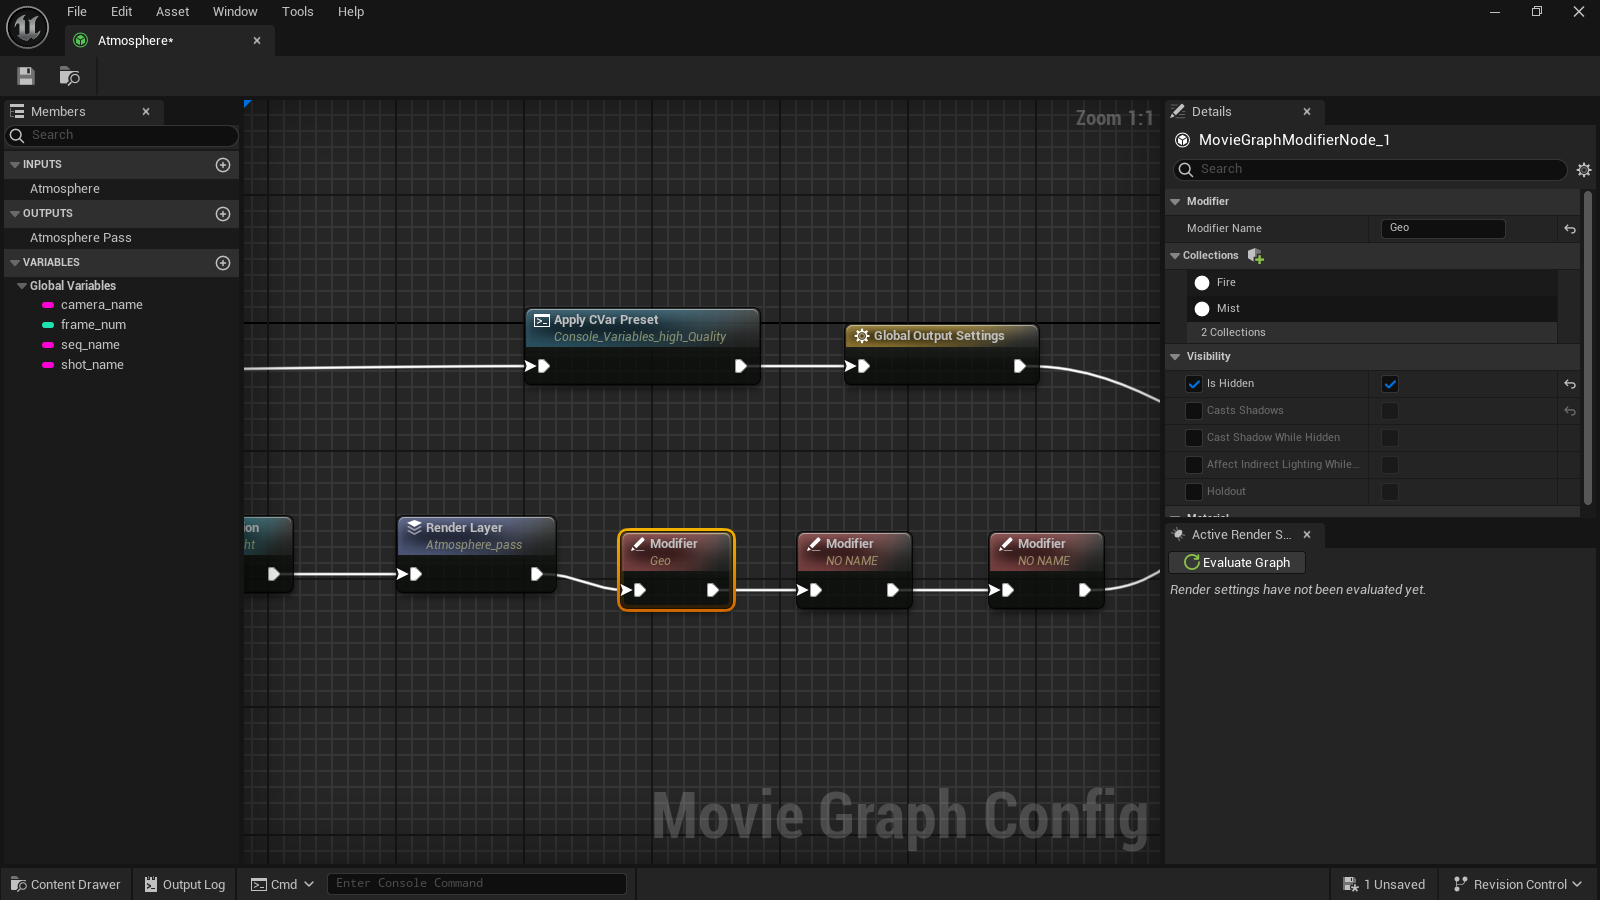This screenshot has width=1600, height=900.
Task: Click the 1 Unsaved status indicator
Action: (x=1385, y=885)
